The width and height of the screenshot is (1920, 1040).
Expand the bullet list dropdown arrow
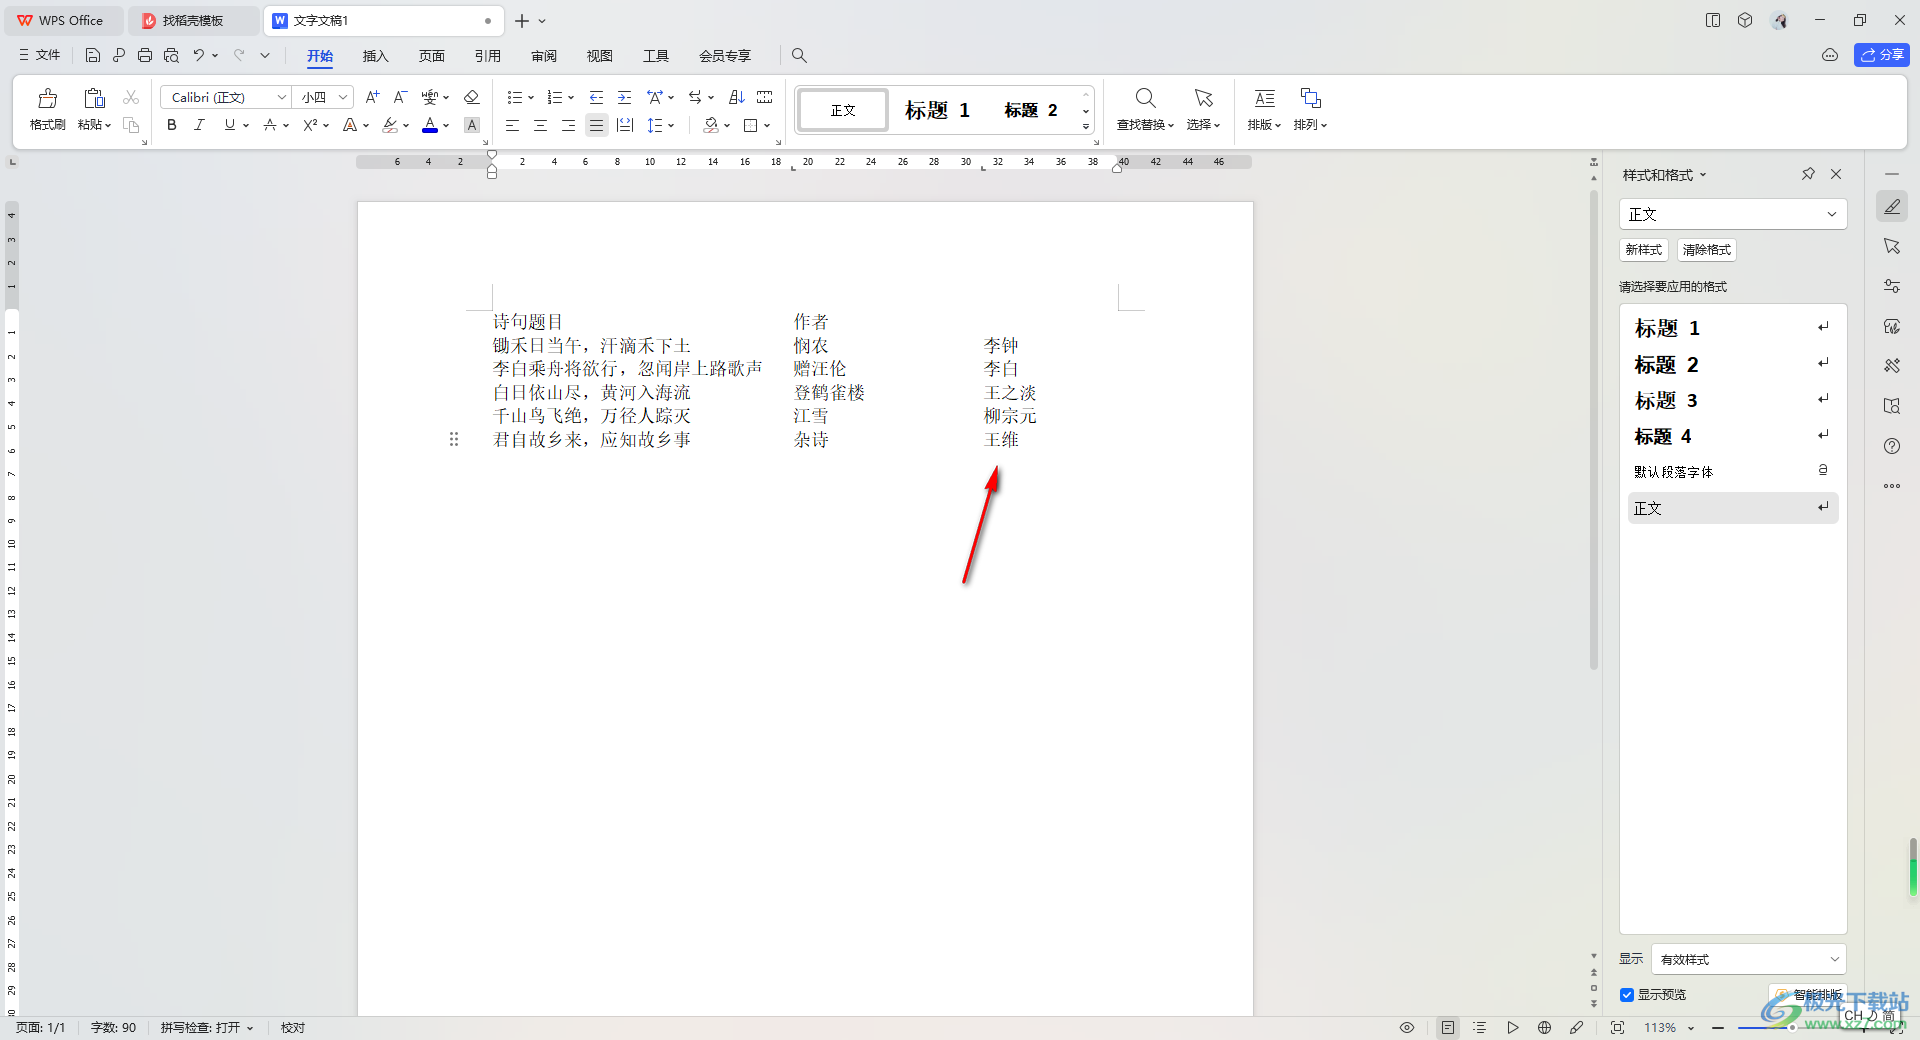531,98
